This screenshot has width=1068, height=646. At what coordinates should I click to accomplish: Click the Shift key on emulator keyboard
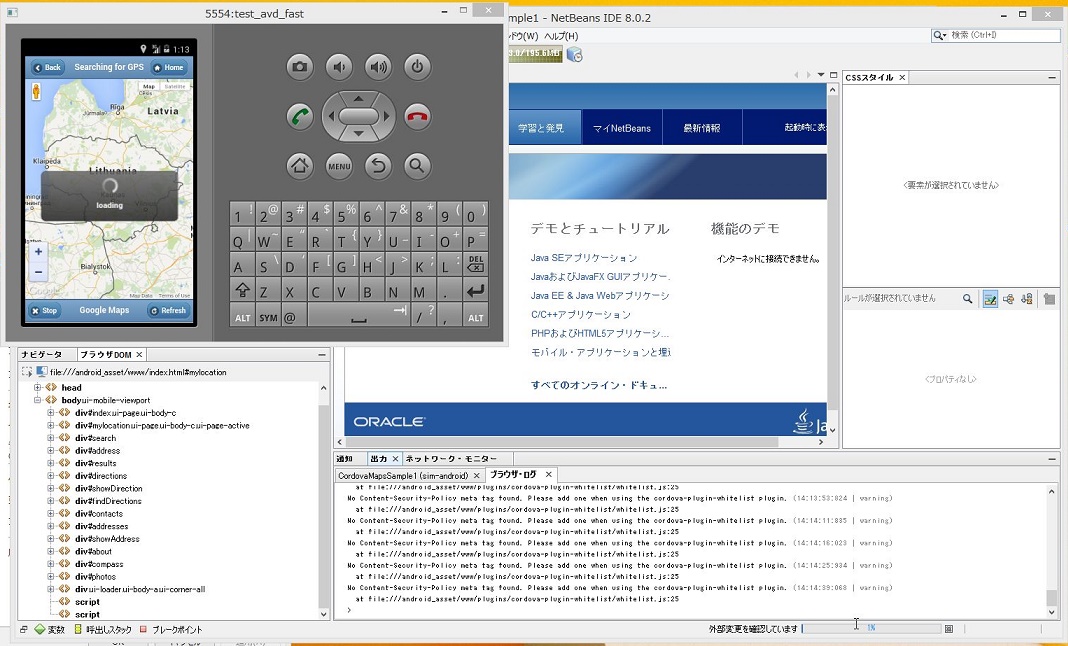click(242, 291)
